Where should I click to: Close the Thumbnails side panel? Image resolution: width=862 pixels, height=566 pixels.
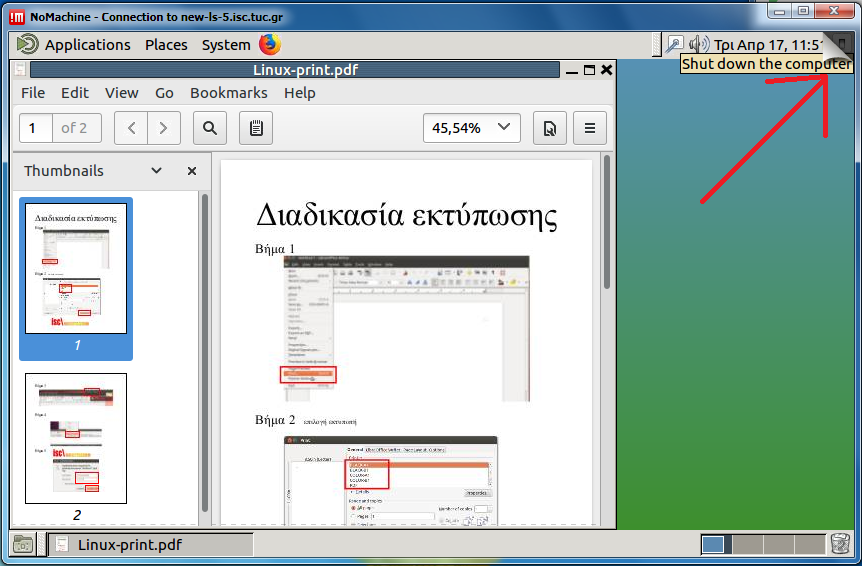coord(192,171)
